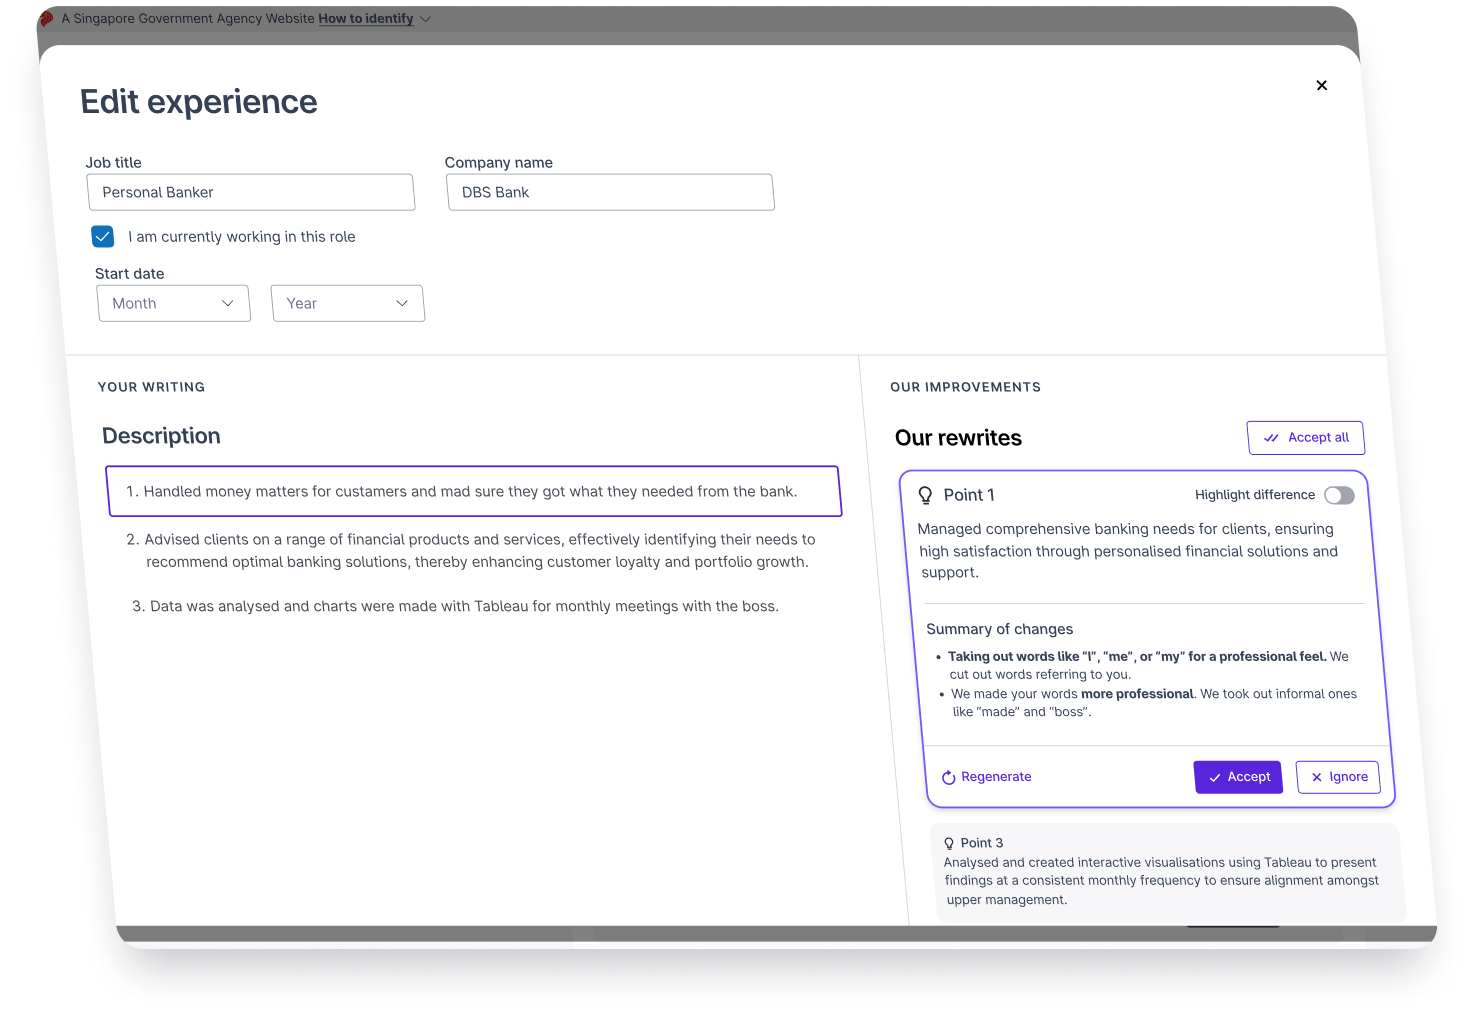Expand the How to identify link
1474x1013 pixels.
coord(366,18)
